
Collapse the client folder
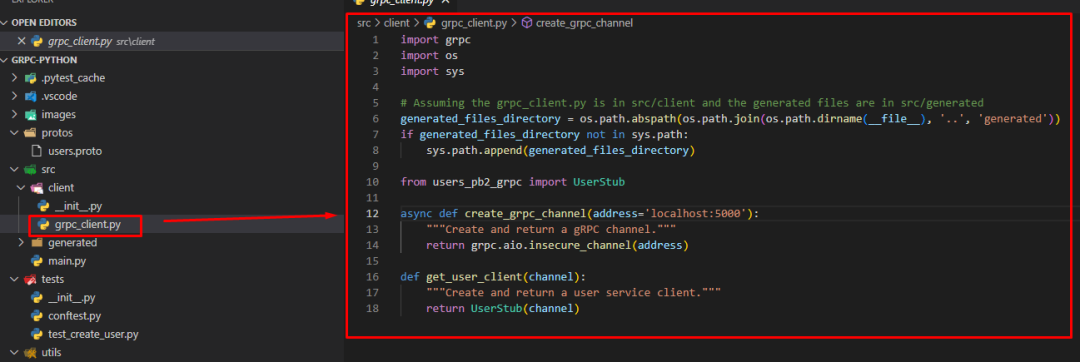(21, 187)
